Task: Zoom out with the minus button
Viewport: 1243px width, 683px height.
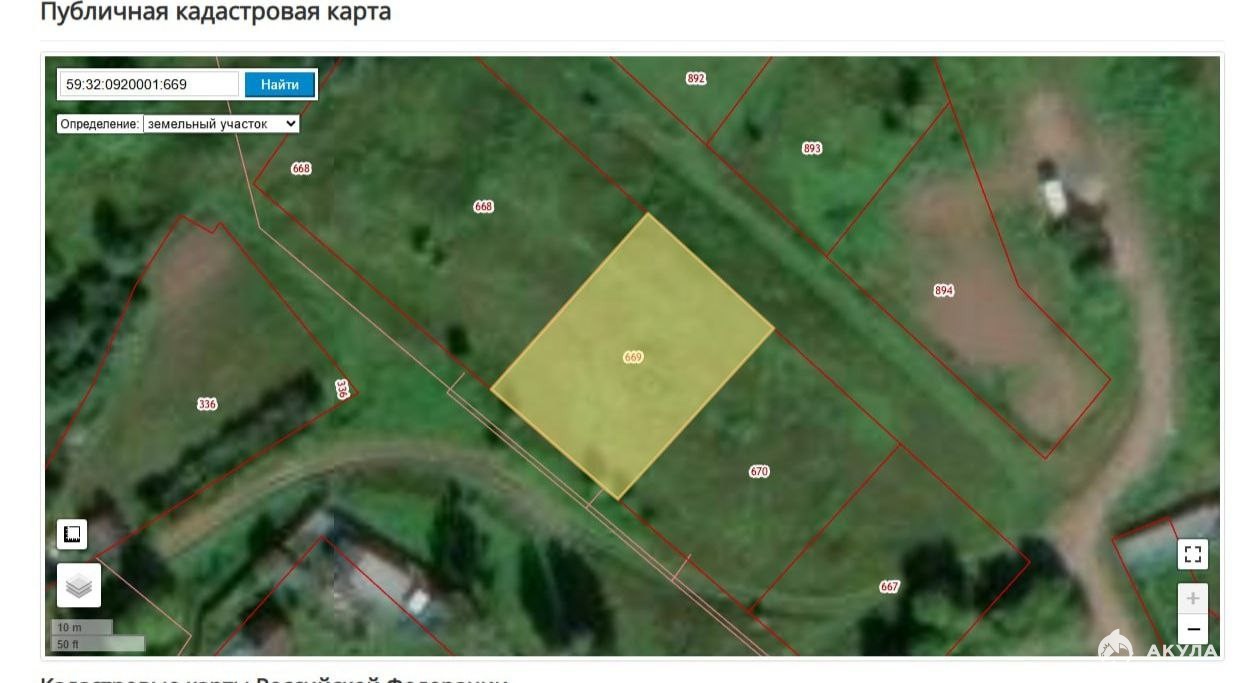Action: click(x=1192, y=629)
